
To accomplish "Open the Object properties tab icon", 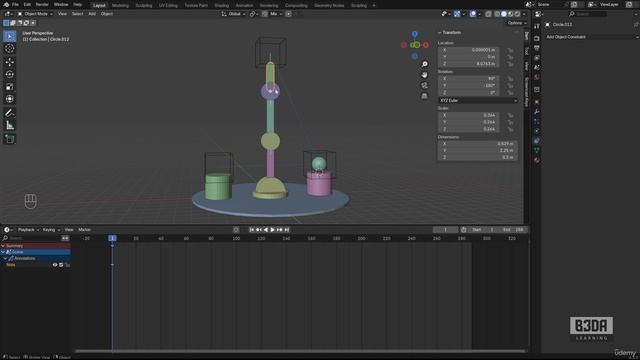I will click(x=537, y=102).
